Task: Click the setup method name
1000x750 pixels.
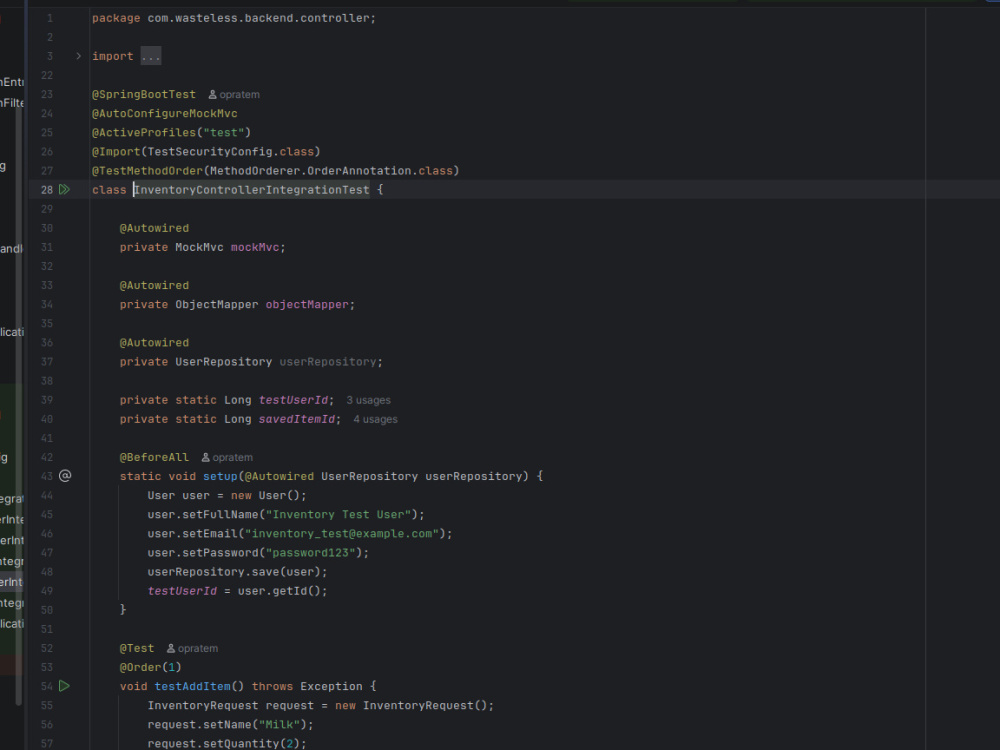Action: pyautogui.click(x=220, y=476)
